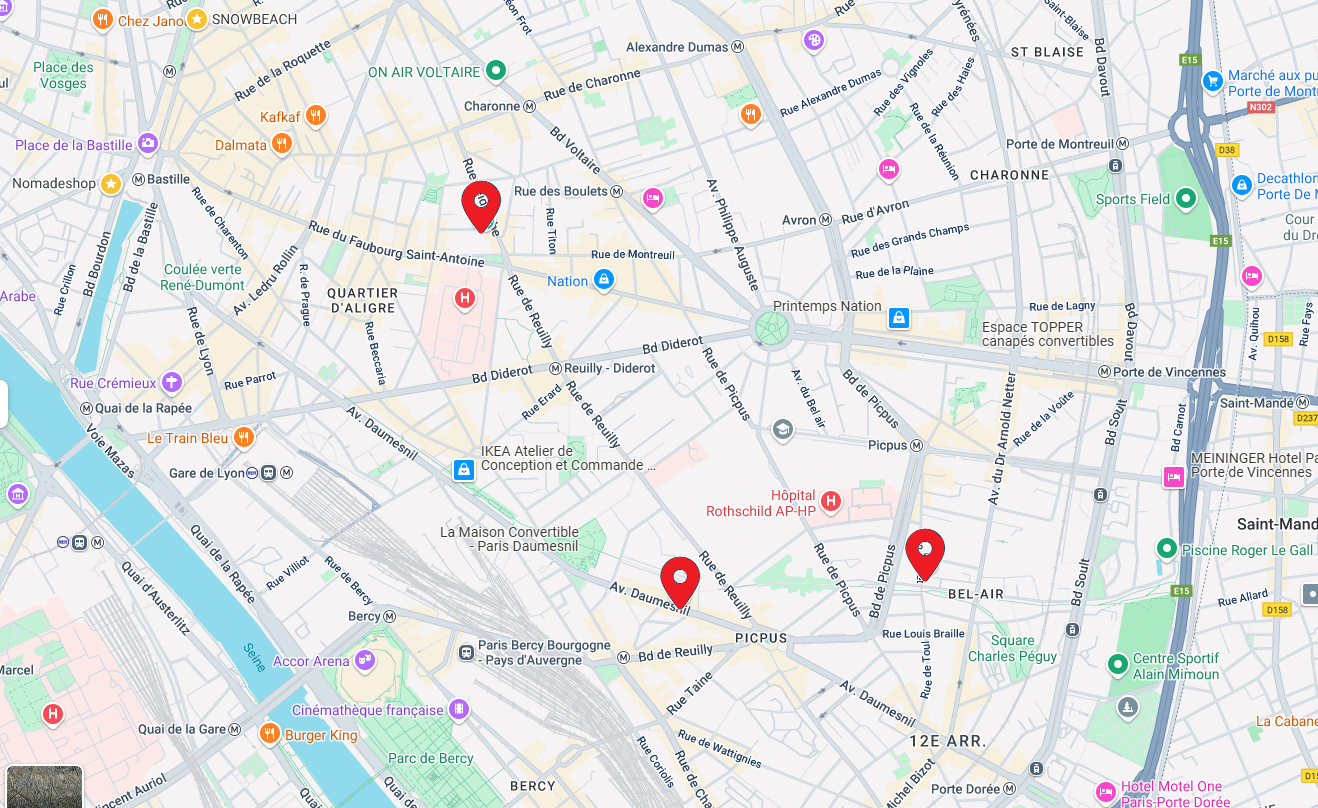Open the Accor Arena venue icon
Viewport: 1318px width, 808px height.
click(365, 660)
